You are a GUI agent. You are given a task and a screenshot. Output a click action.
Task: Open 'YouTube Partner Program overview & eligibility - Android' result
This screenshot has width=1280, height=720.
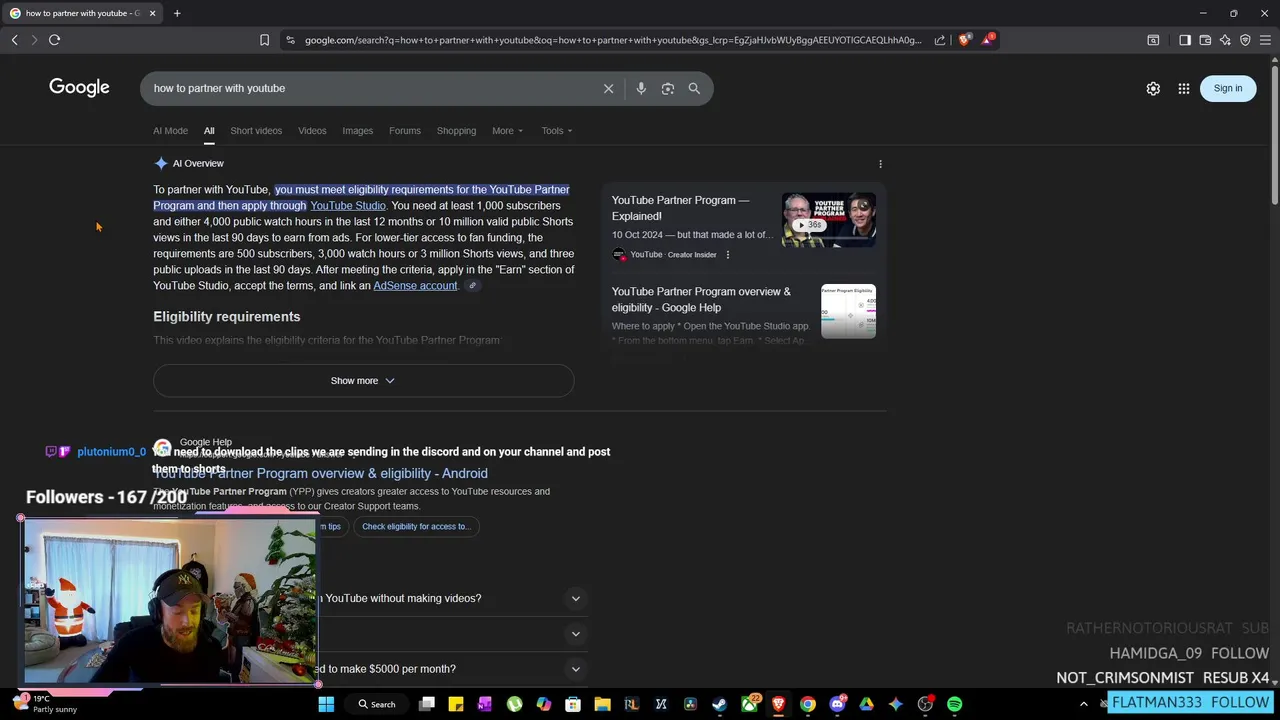(320, 473)
